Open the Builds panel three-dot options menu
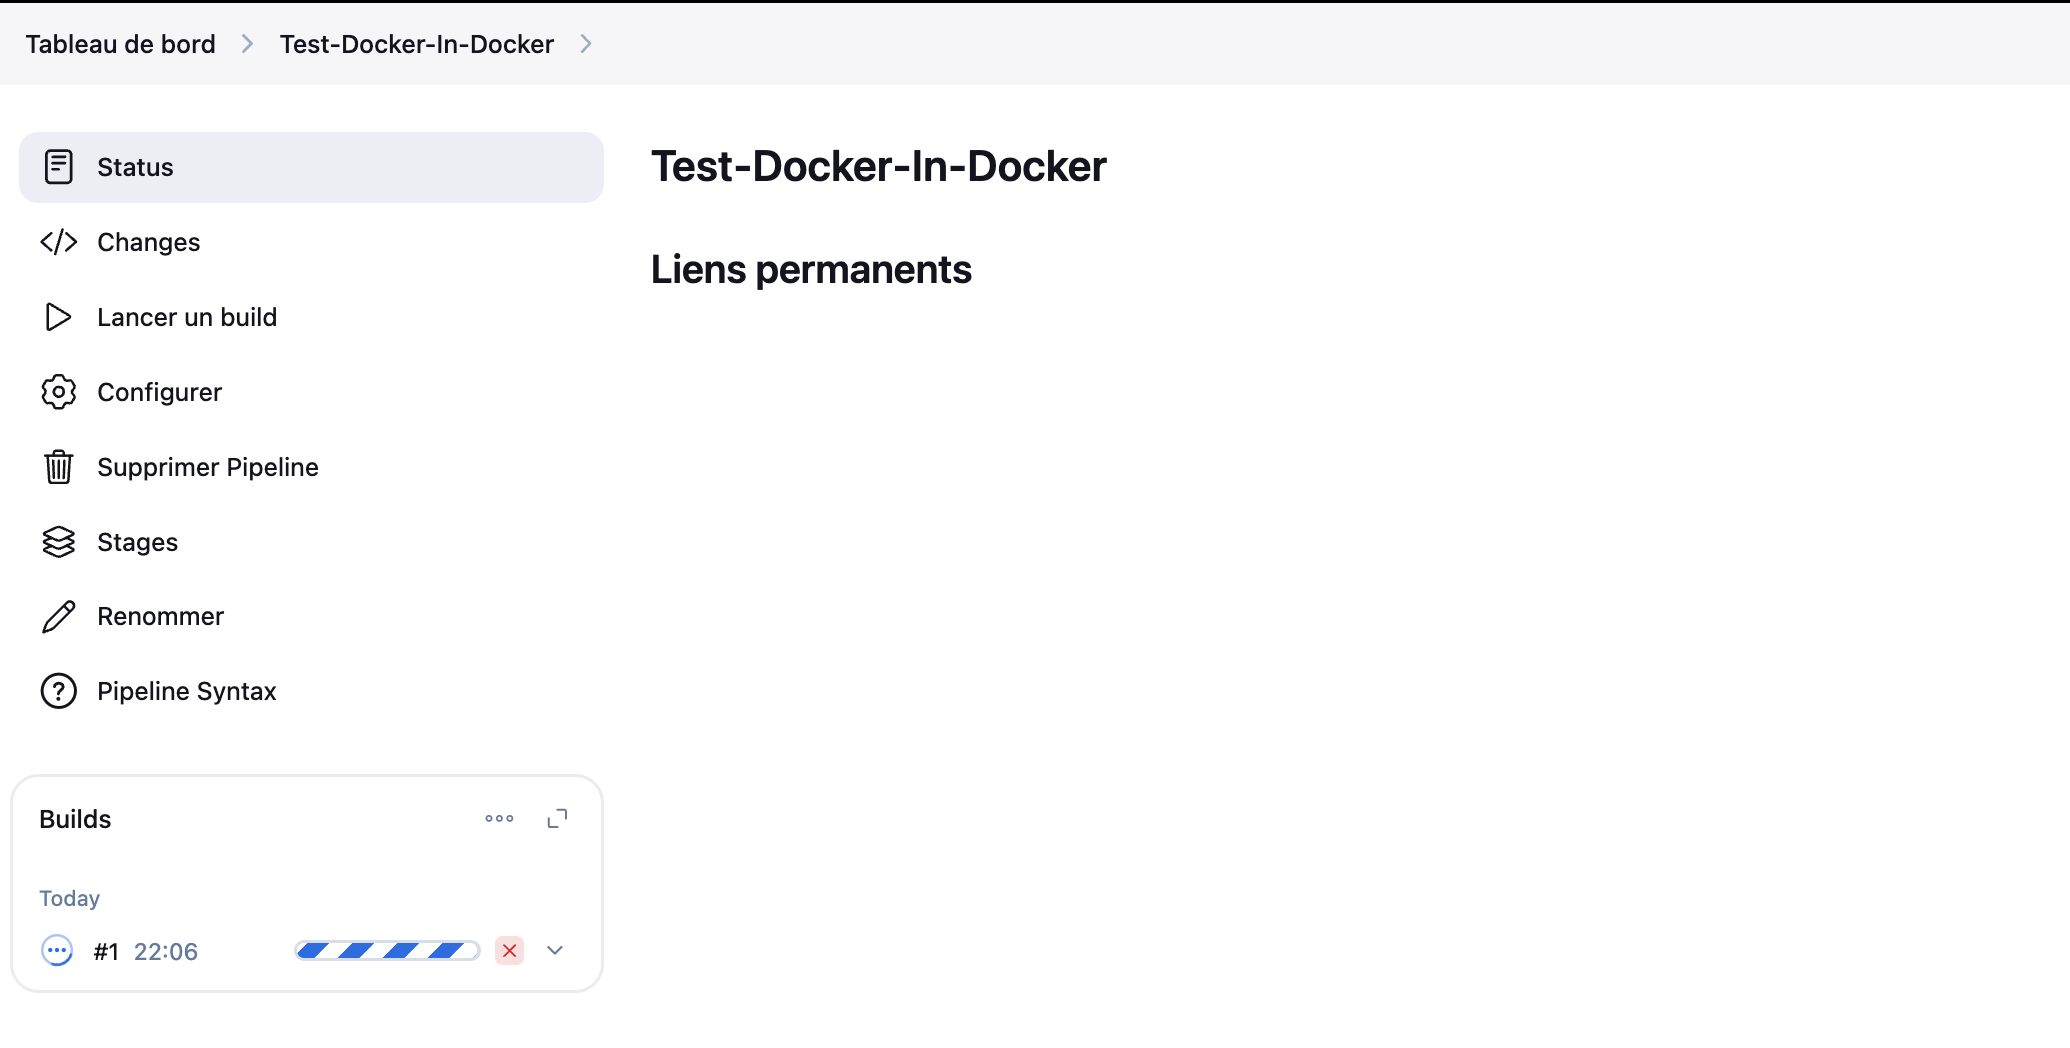This screenshot has width=2070, height=1048. (x=499, y=819)
